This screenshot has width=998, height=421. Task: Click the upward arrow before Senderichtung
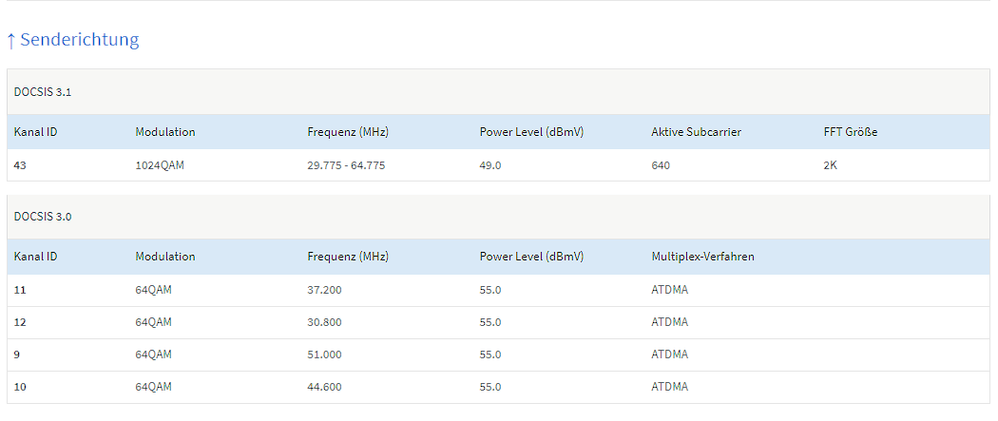(x=11, y=41)
